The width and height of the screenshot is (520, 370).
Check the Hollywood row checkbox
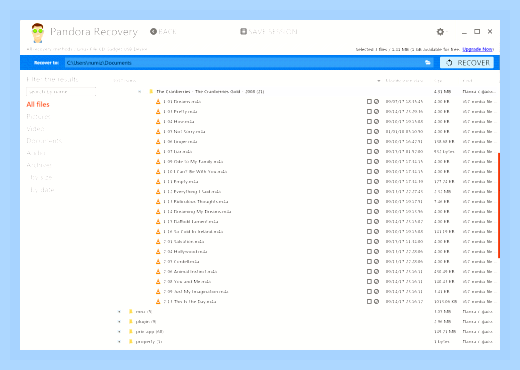pyautogui.click(x=369, y=252)
